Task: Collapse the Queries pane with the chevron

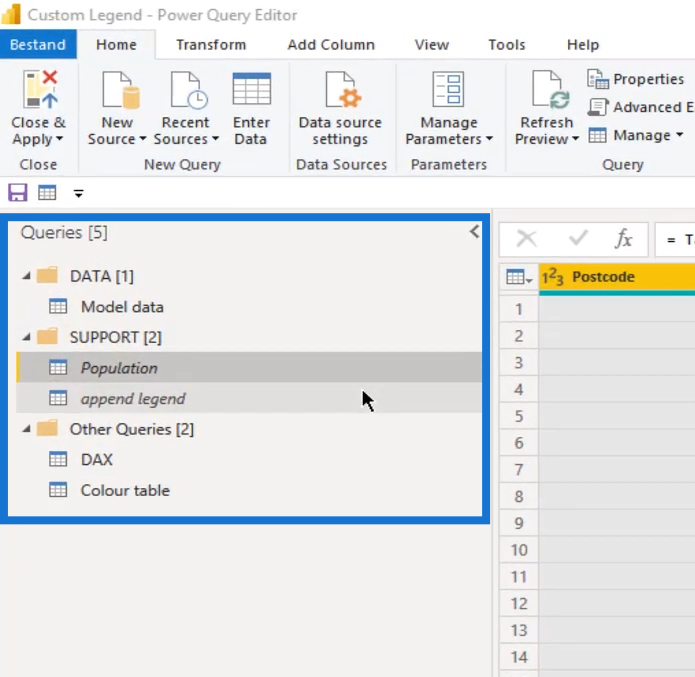Action: [x=475, y=231]
